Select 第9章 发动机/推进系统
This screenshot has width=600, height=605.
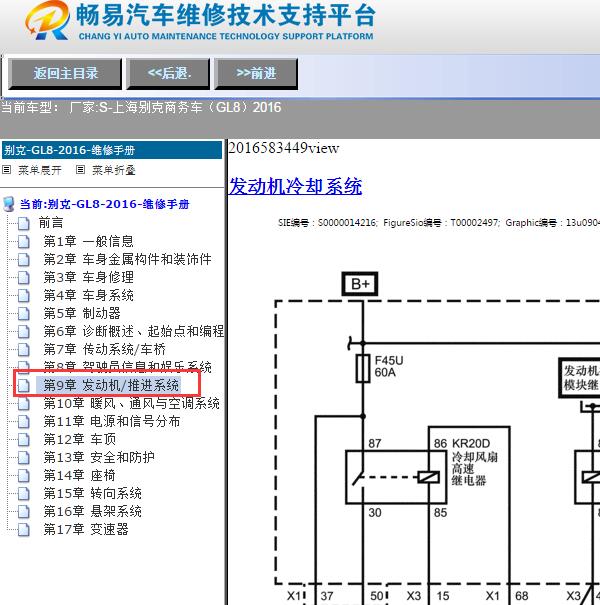(111, 385)
